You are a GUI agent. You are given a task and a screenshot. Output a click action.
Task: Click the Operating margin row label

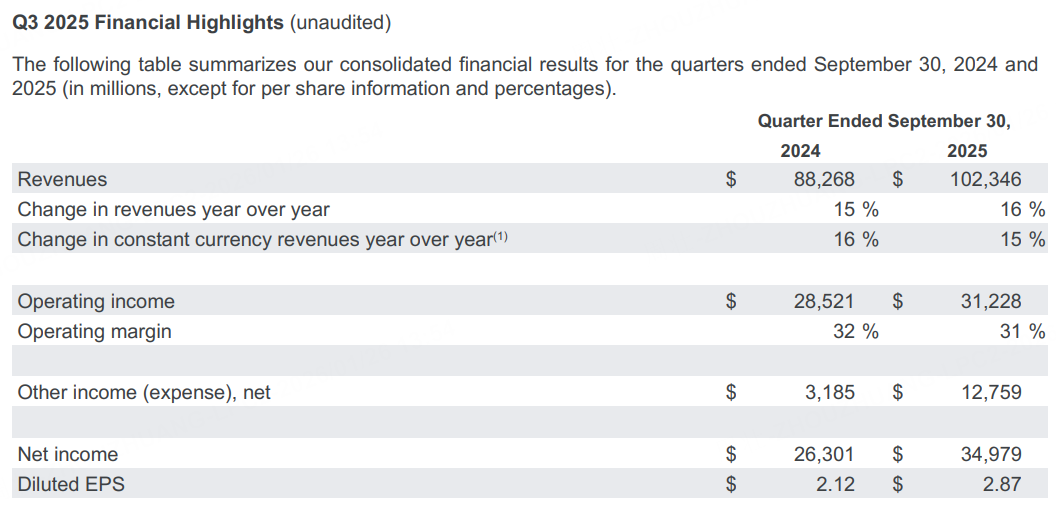(95, 331)
